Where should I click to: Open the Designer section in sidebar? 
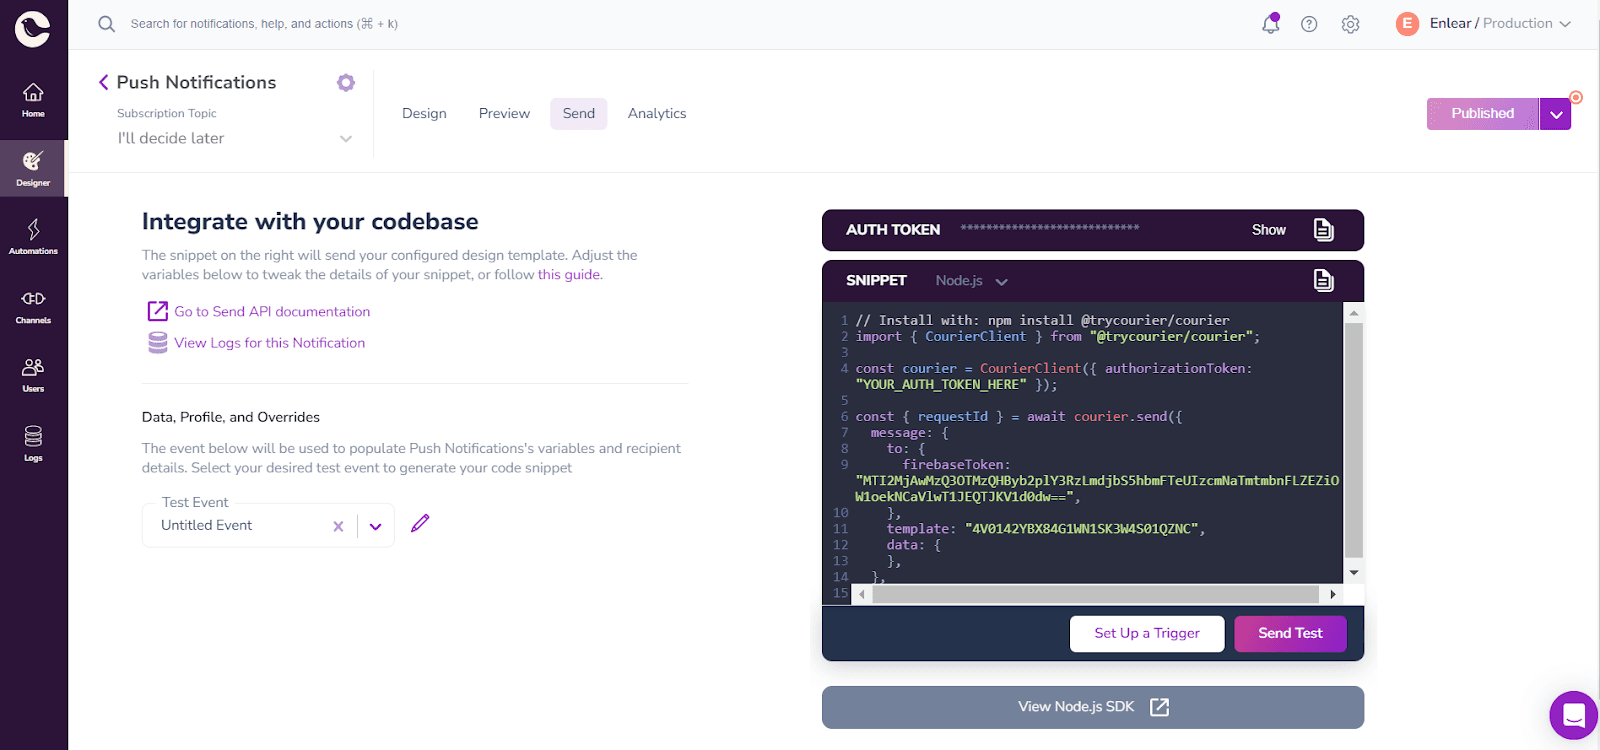click(x=33, y=168)
